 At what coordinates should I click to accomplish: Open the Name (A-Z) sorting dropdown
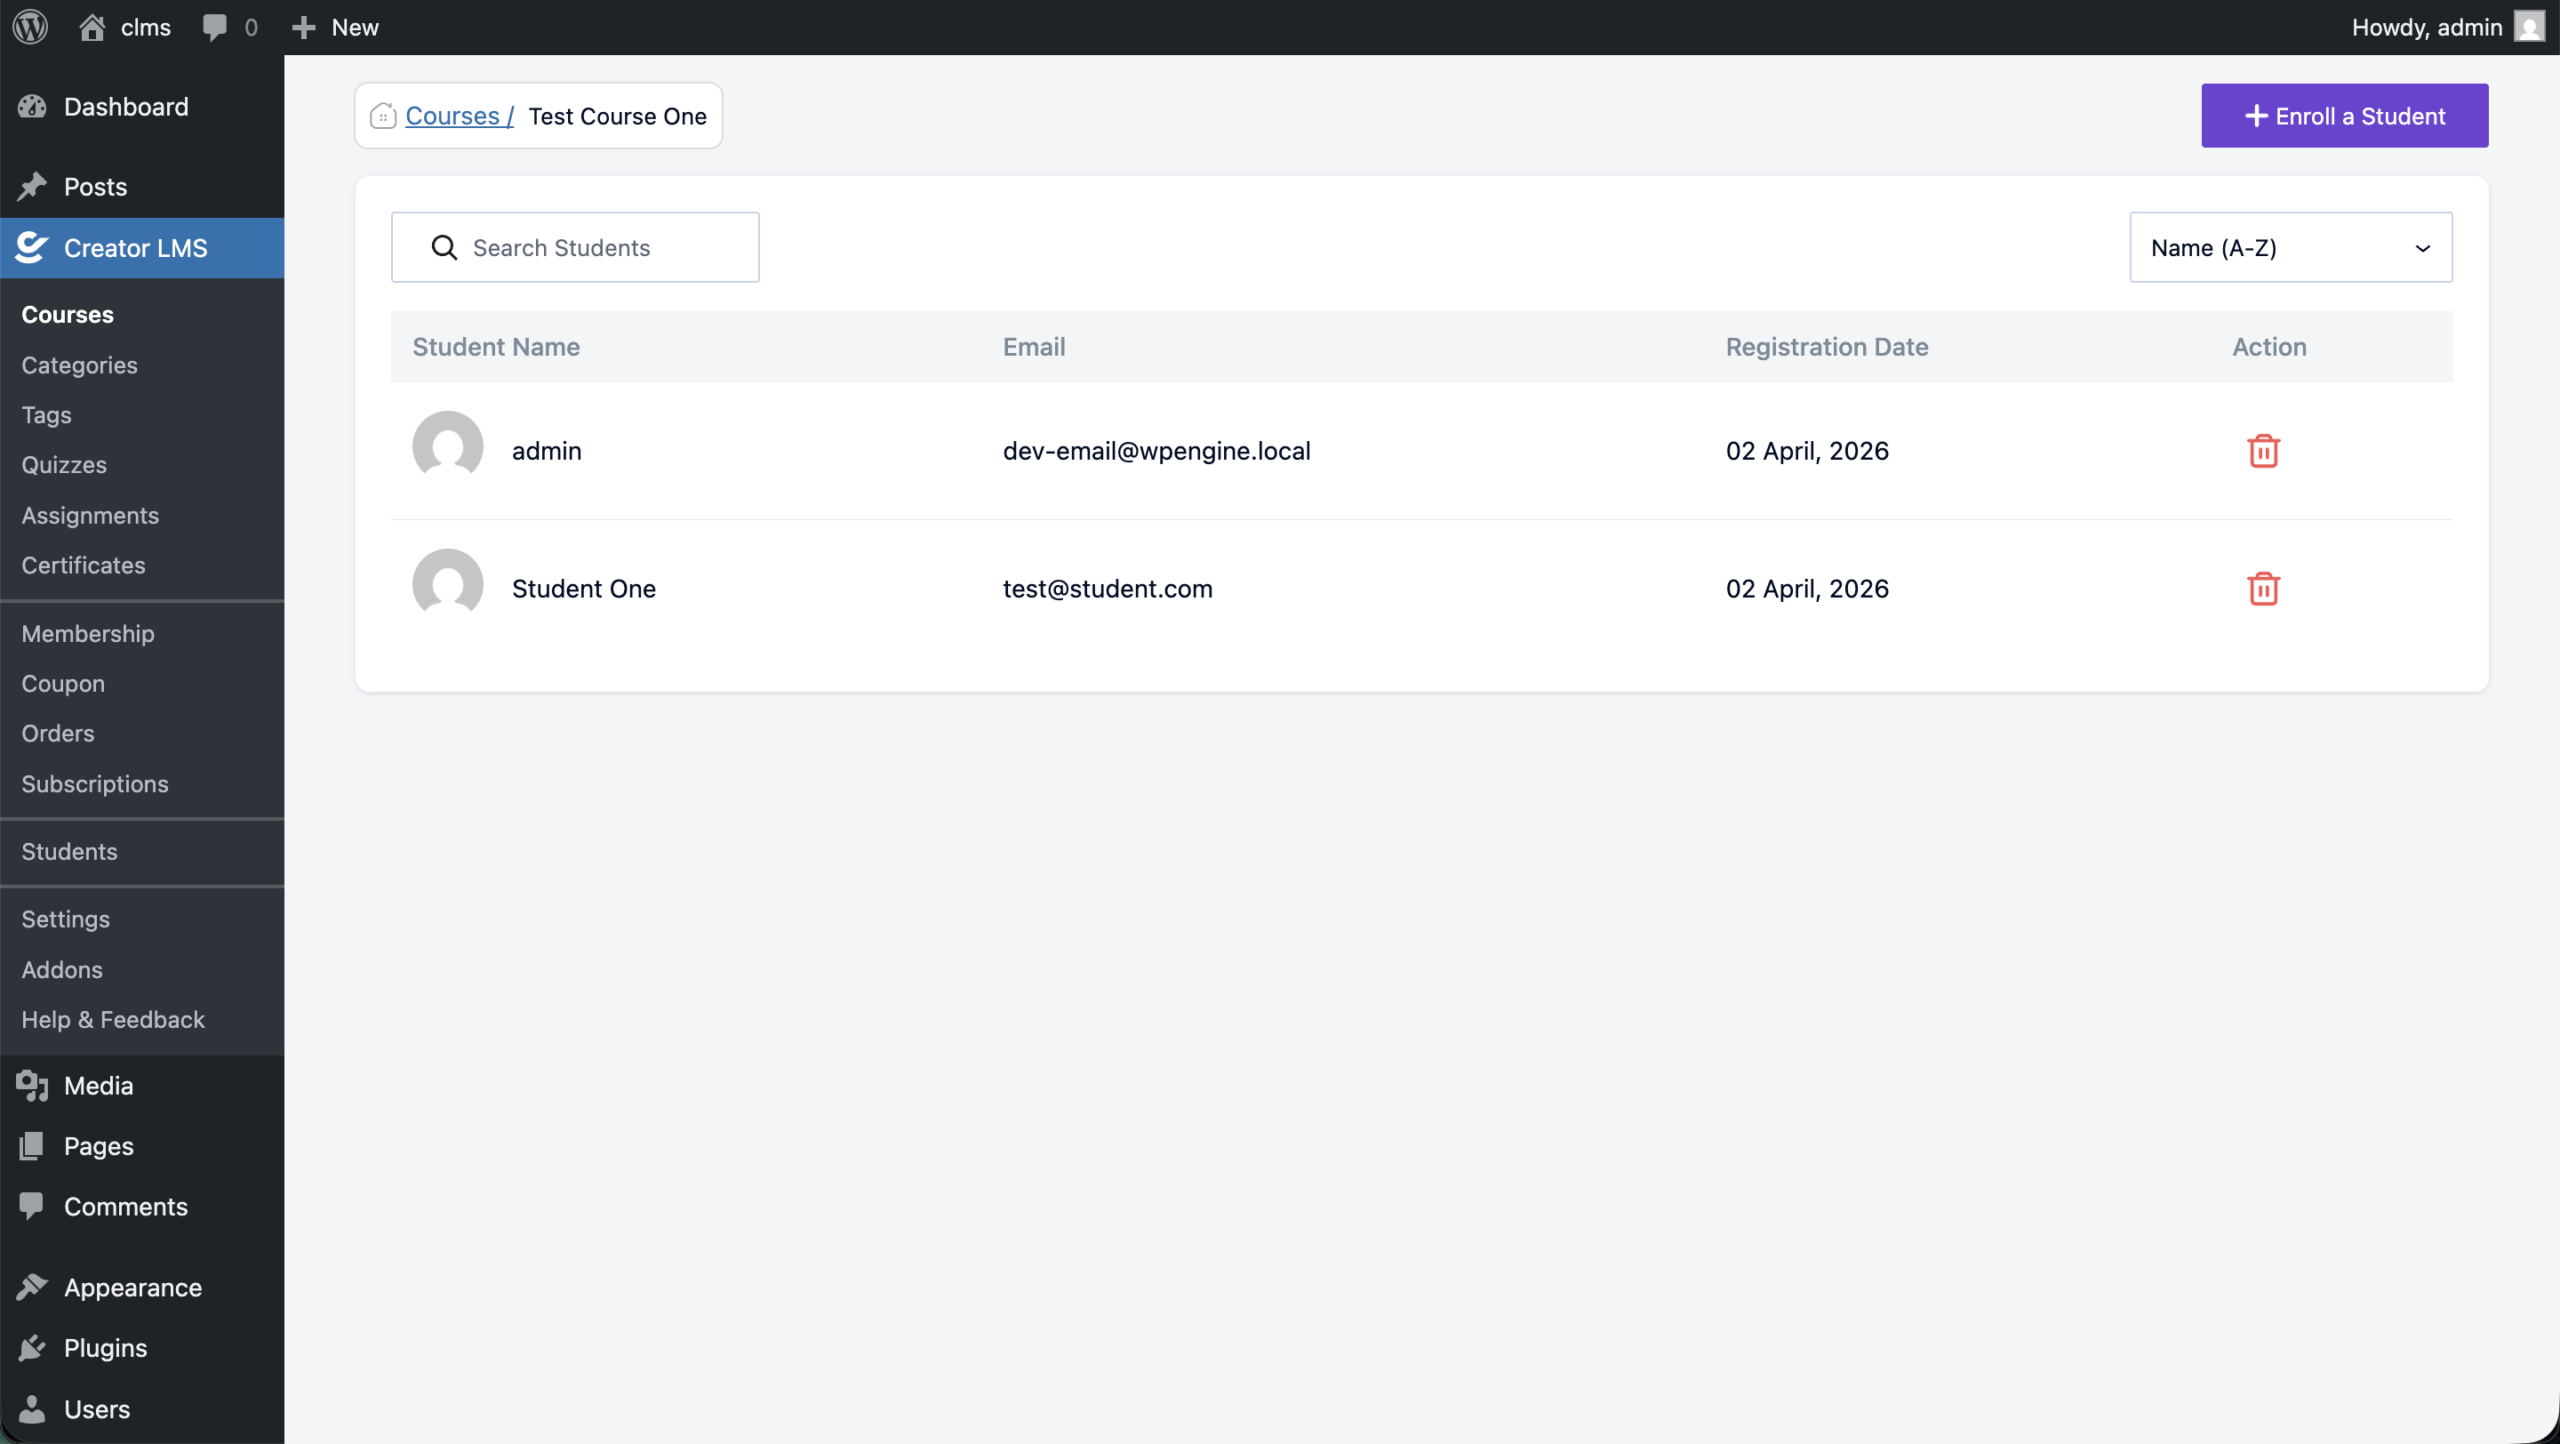pos(2290,247)
